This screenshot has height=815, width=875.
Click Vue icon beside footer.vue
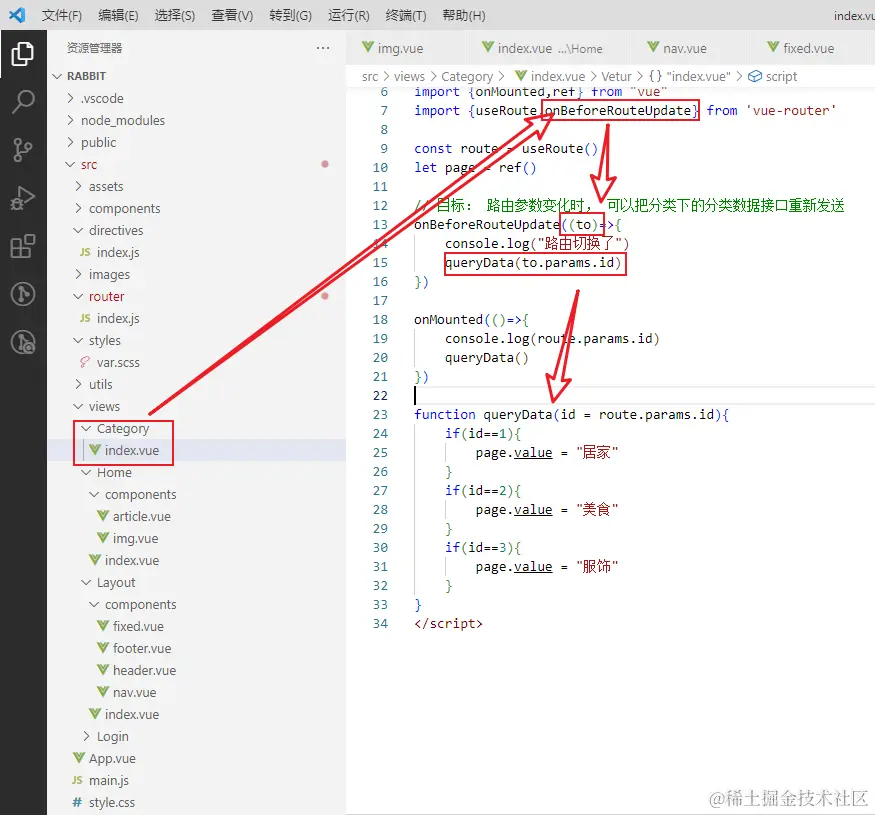(103, 648)
